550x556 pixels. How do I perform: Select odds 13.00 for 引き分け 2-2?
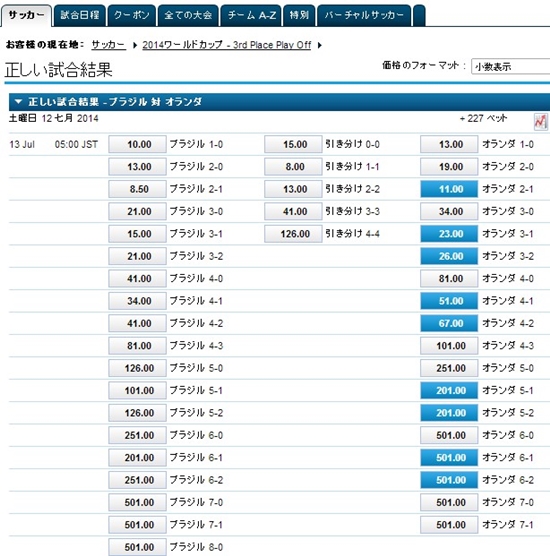[293, 189]
